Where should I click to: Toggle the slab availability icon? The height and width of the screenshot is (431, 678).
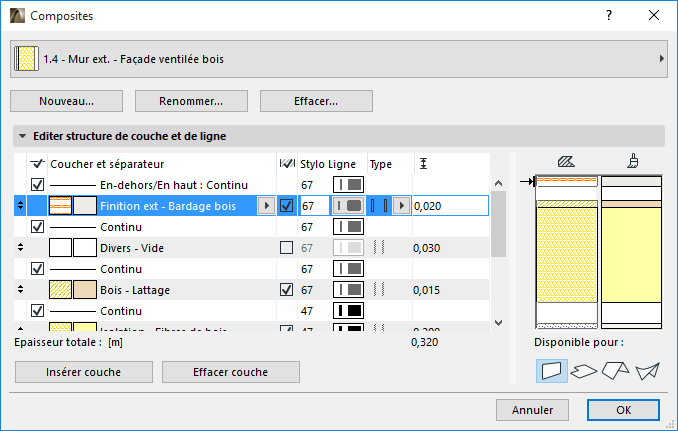[584, 371]
